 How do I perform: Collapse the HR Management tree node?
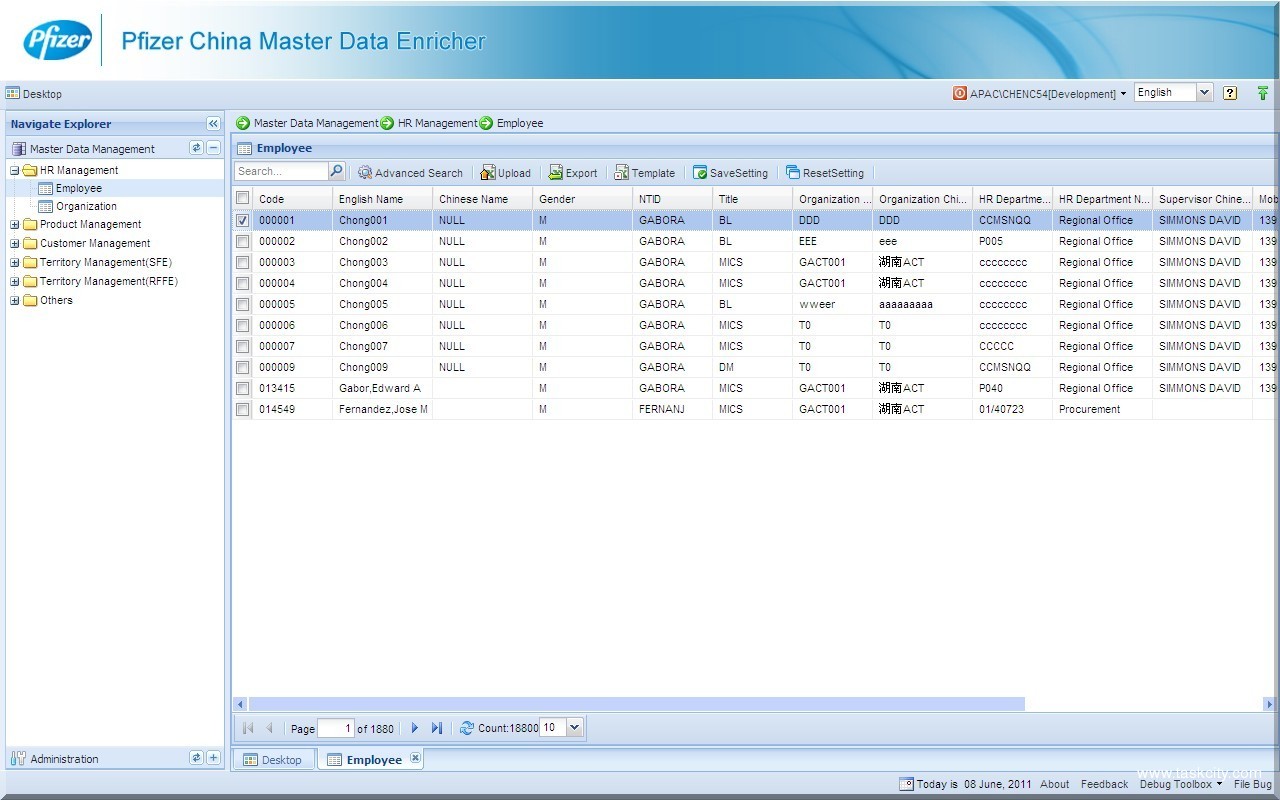pos(15,170)
